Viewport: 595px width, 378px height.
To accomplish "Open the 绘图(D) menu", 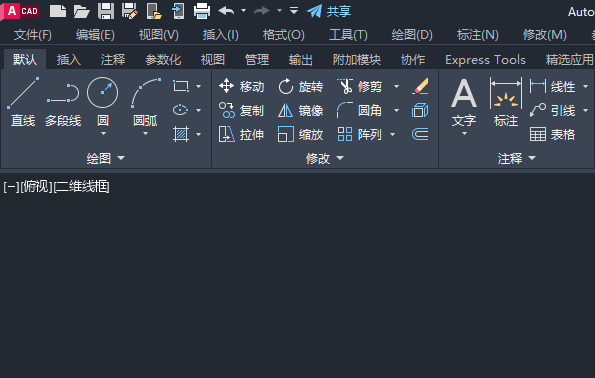I will tap(412, 35).
